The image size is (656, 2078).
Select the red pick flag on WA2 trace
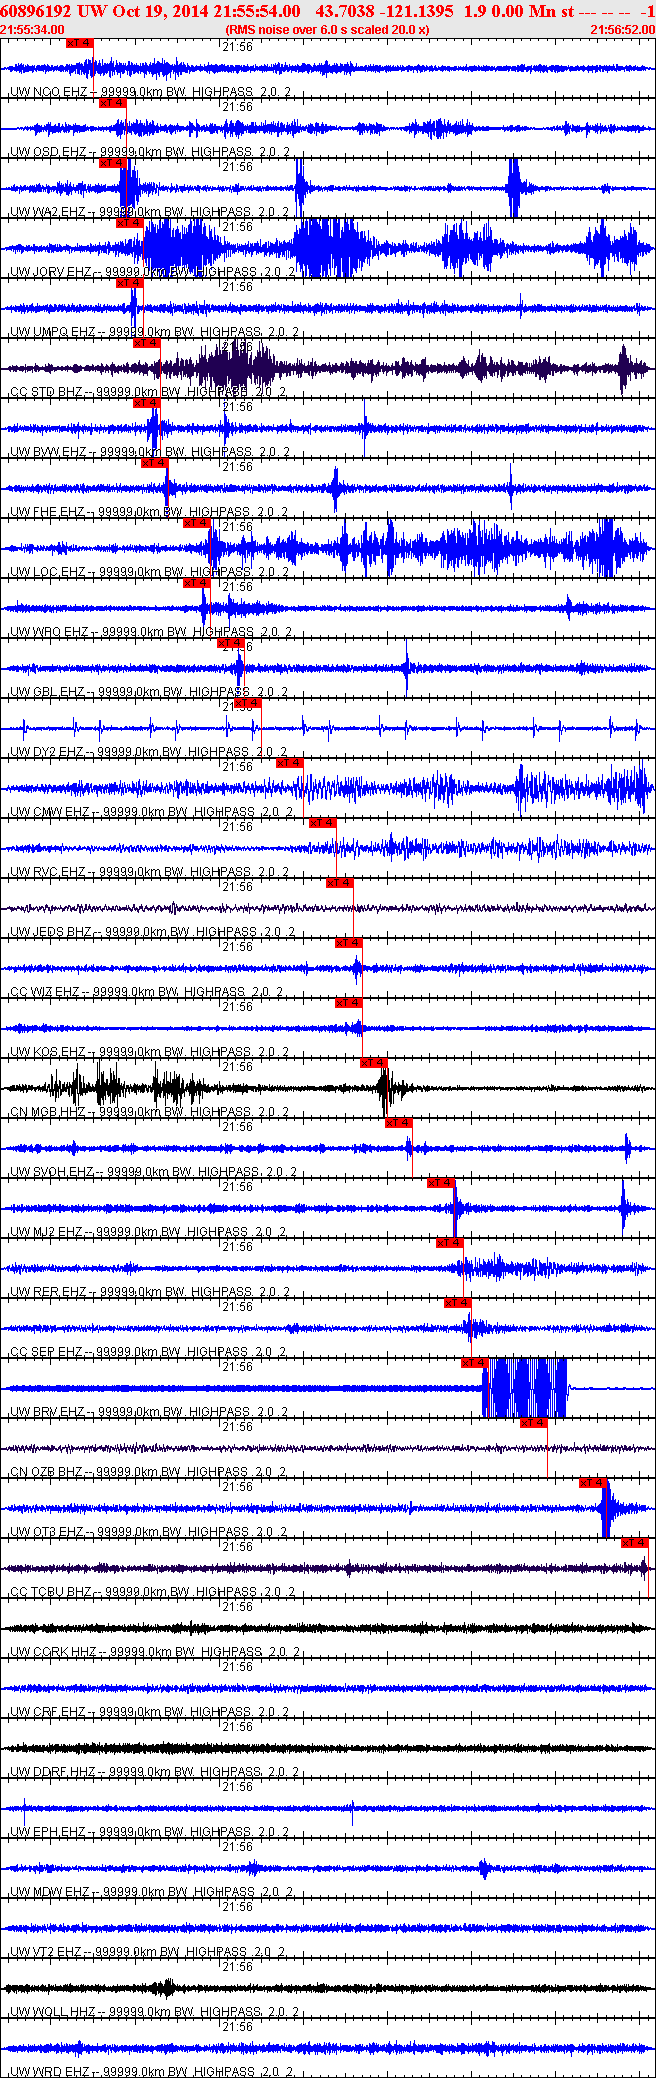(113, 163)
